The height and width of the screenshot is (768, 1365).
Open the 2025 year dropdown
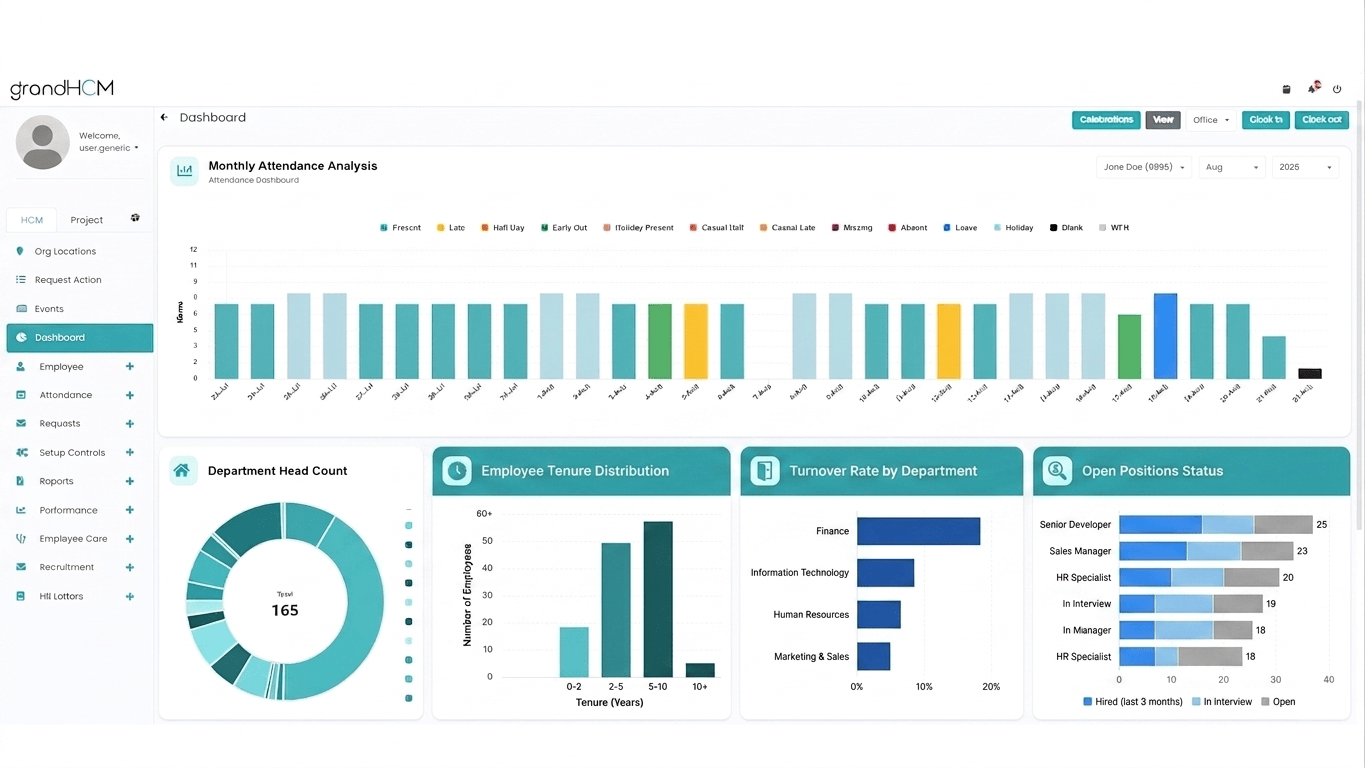1305,167
